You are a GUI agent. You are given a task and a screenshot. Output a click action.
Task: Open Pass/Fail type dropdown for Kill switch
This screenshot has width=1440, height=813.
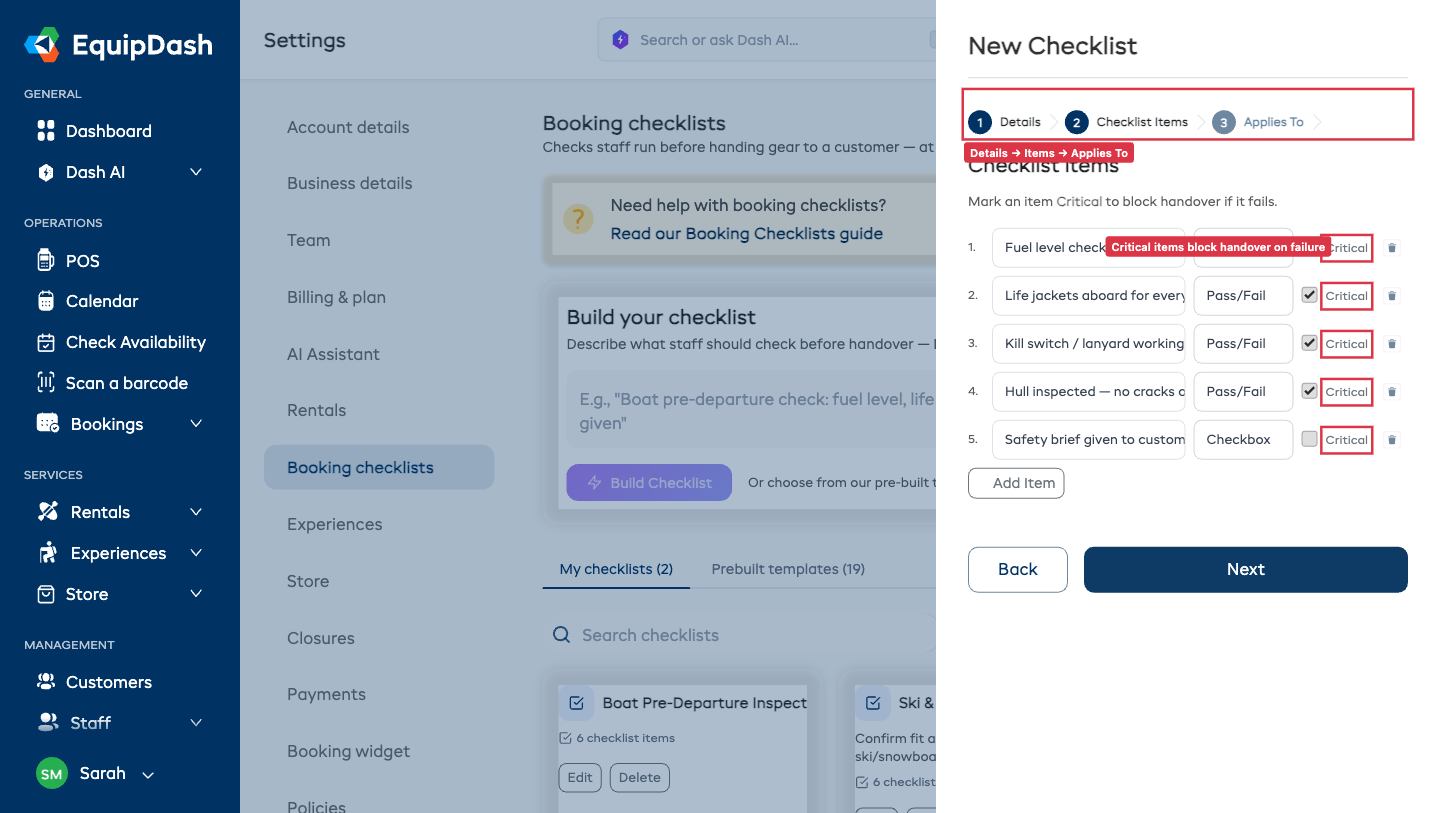tap(1243, 344)
